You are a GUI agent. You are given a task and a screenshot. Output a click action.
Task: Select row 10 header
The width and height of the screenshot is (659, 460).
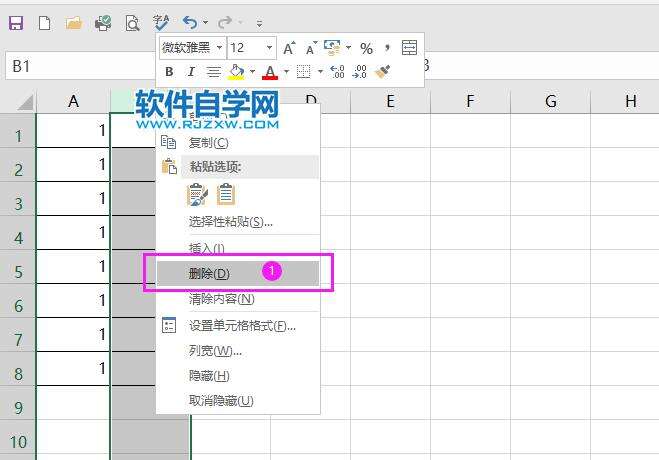18,437
